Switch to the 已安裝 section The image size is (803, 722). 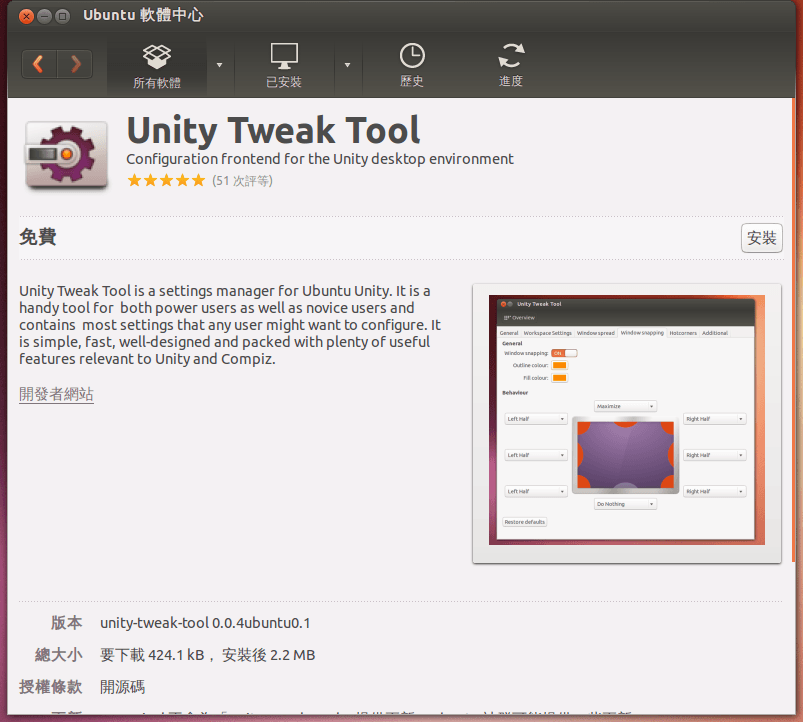click(283, 64)
